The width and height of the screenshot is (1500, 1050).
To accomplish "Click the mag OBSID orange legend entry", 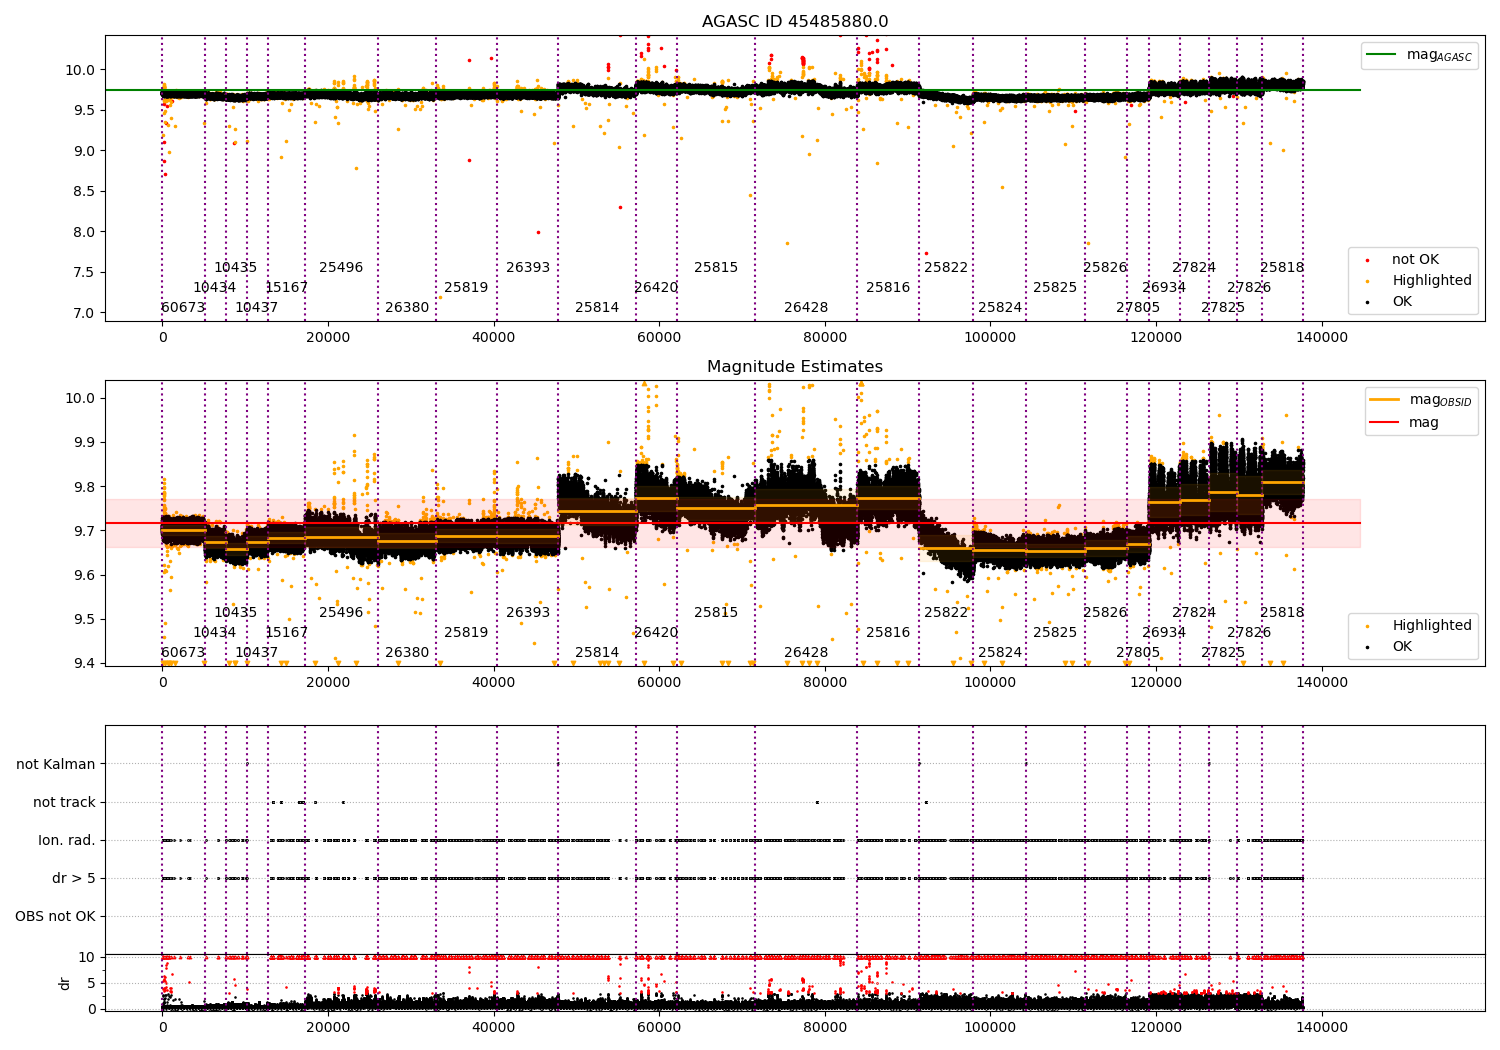I will [1420, 400].
